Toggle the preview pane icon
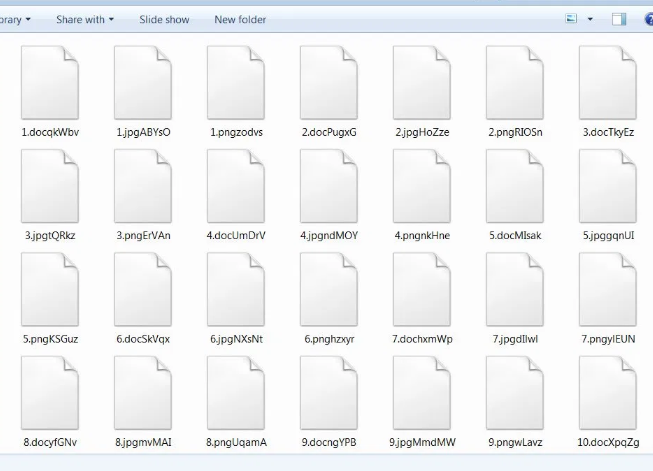The width and height of the screenshot is (653, 471). (619, 19)
